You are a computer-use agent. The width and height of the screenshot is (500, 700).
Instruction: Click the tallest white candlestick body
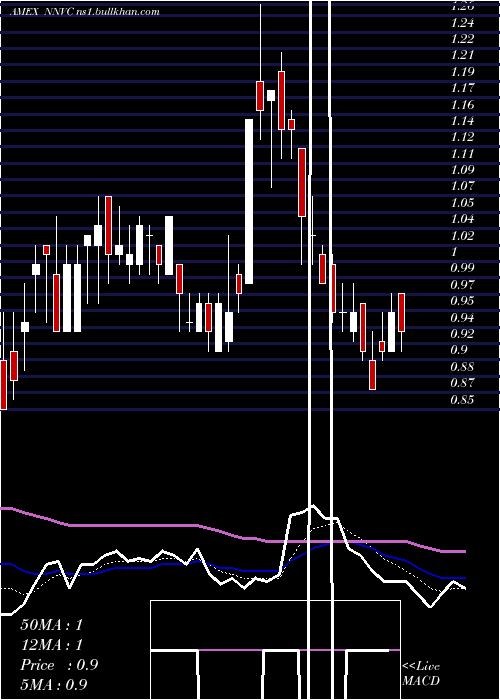[x=249, y=201]
